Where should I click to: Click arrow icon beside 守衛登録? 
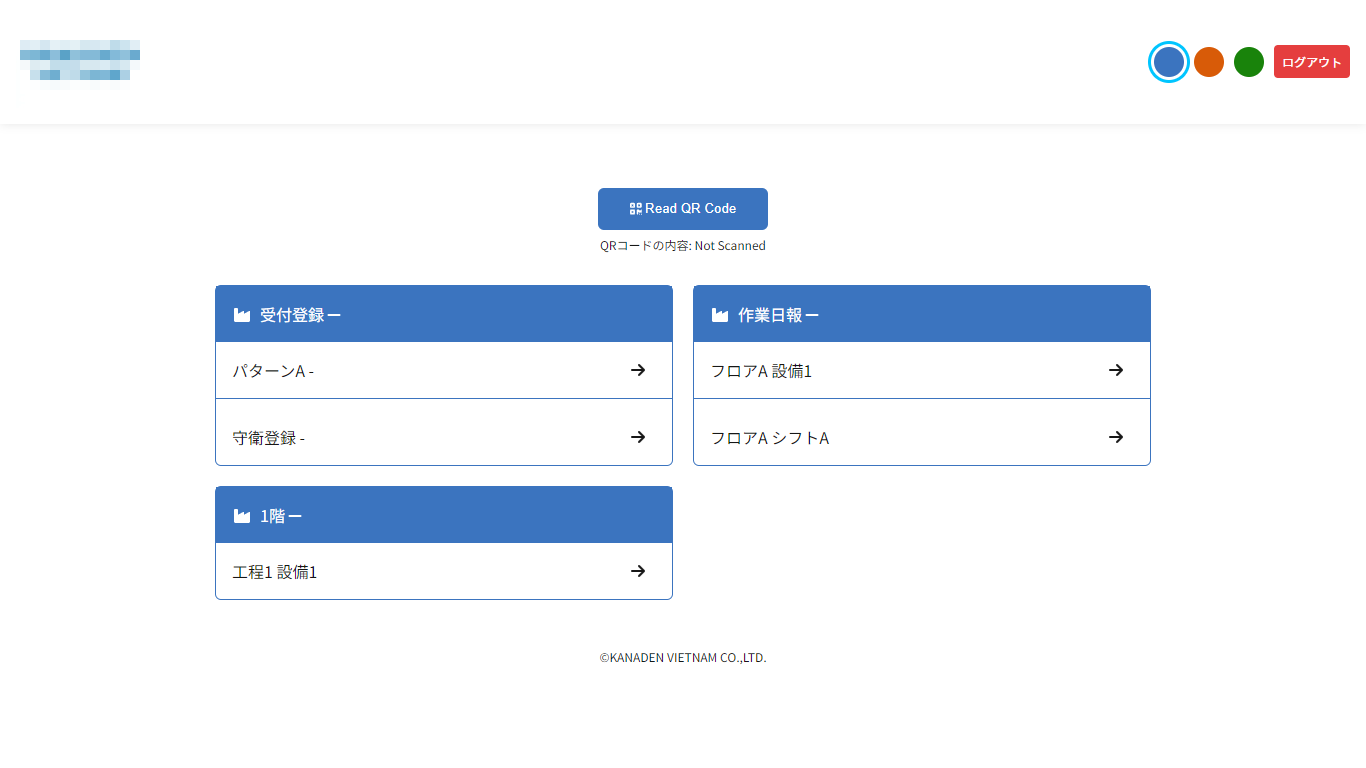click(638, 437)
